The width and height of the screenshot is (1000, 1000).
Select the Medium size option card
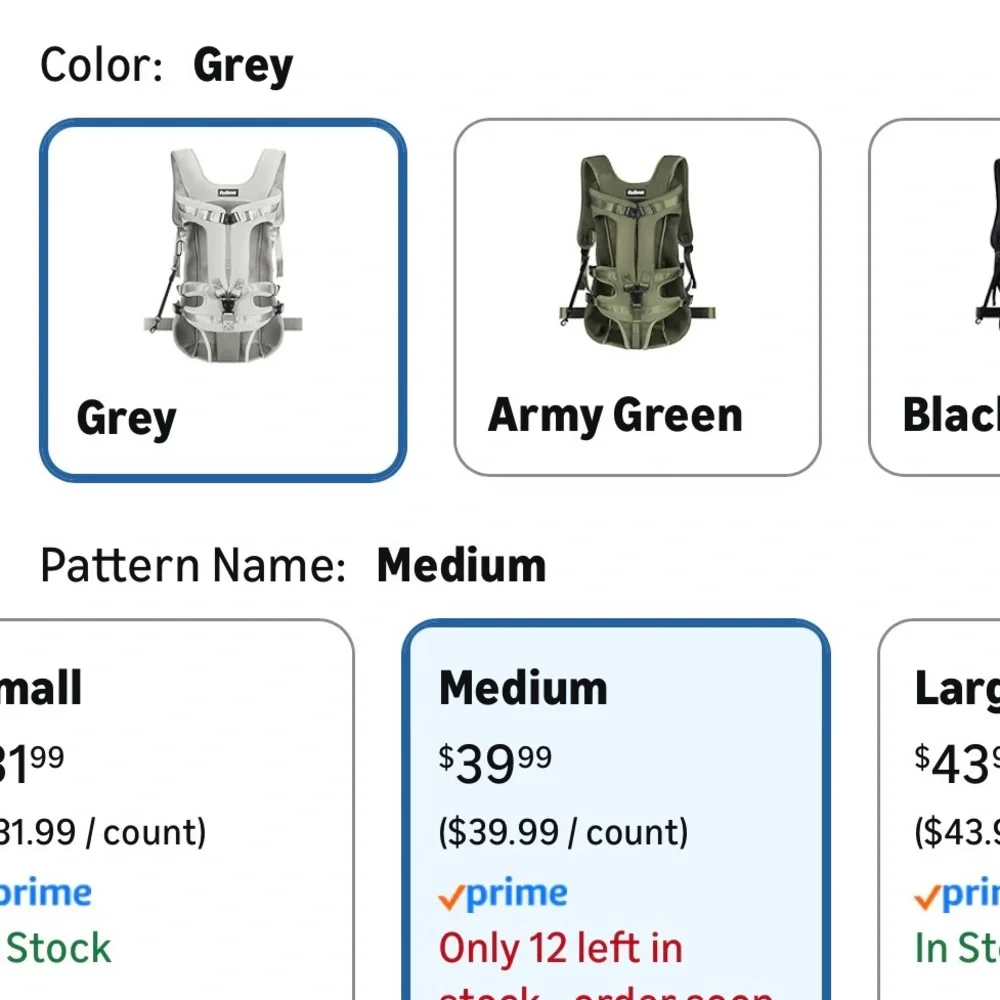point(616,809)
